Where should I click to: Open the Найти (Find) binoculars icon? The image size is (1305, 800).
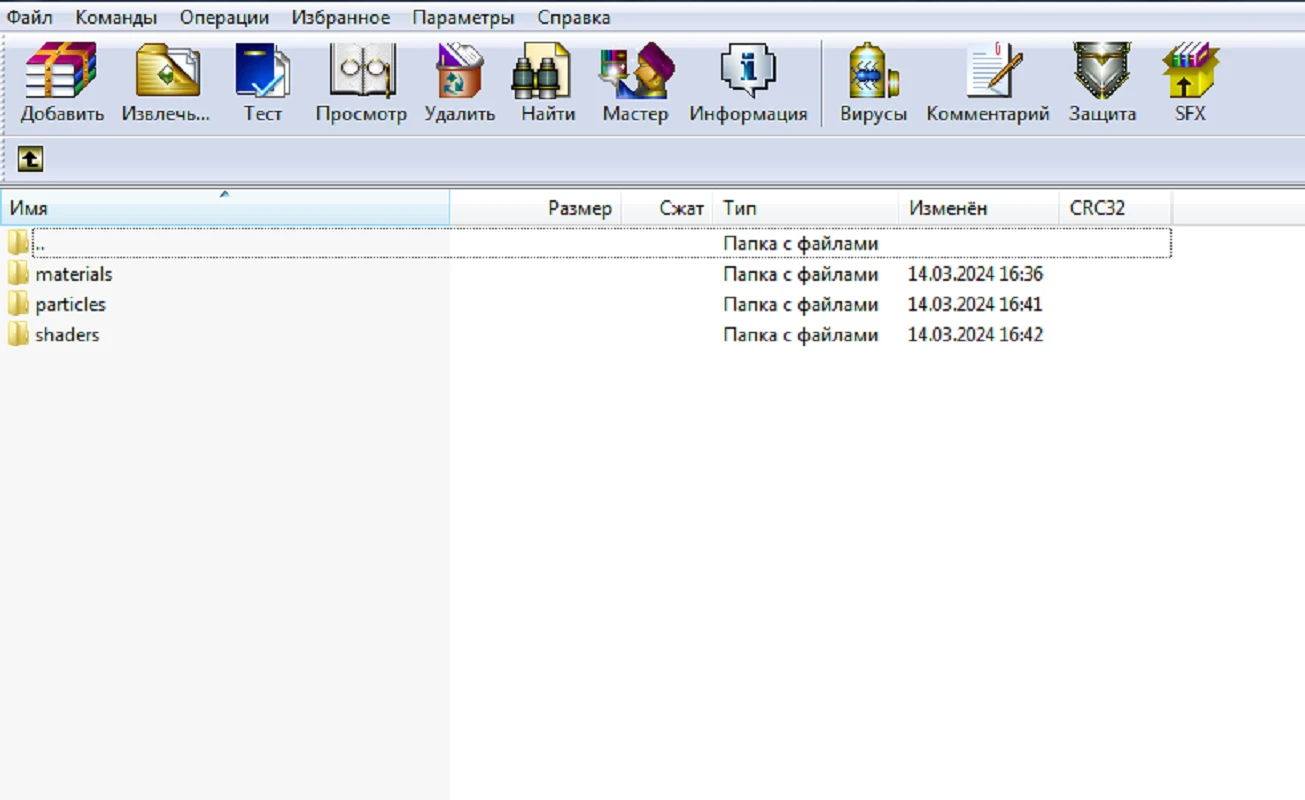pyautogui.click(x=541, y=70)
